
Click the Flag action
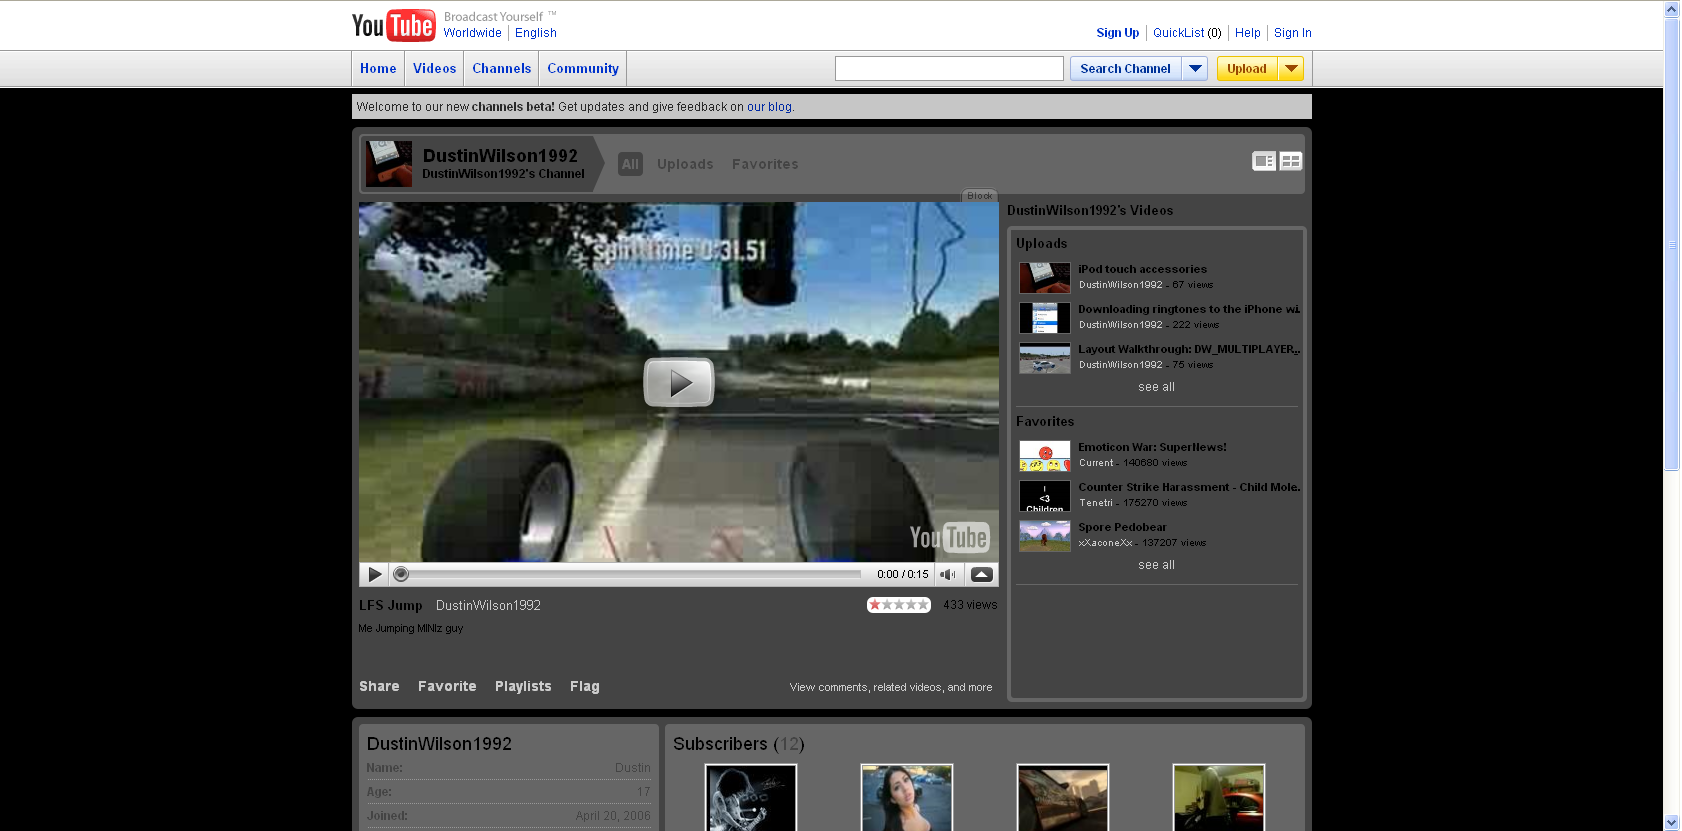pyautogui.click(x=585, y=686)
